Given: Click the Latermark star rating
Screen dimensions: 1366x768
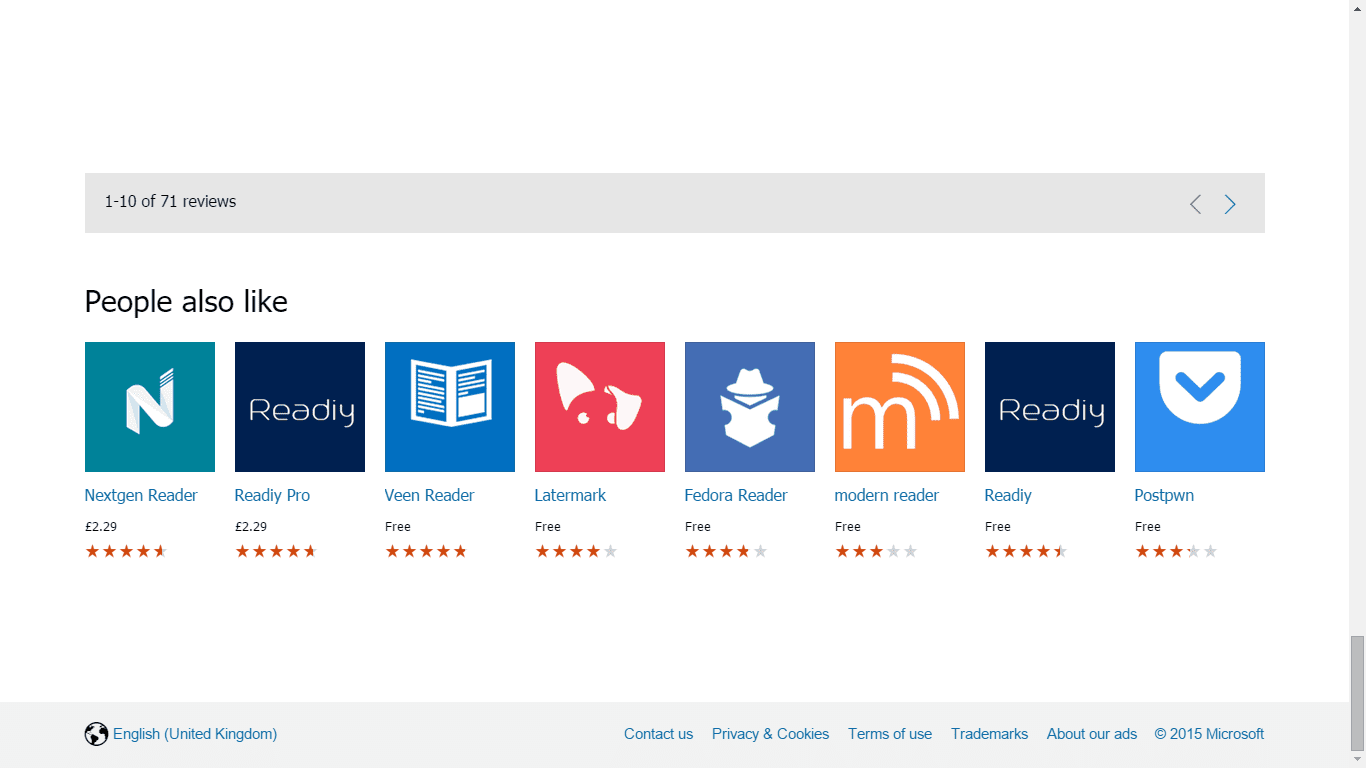Looking at the screenshot, I should (576, 551).
